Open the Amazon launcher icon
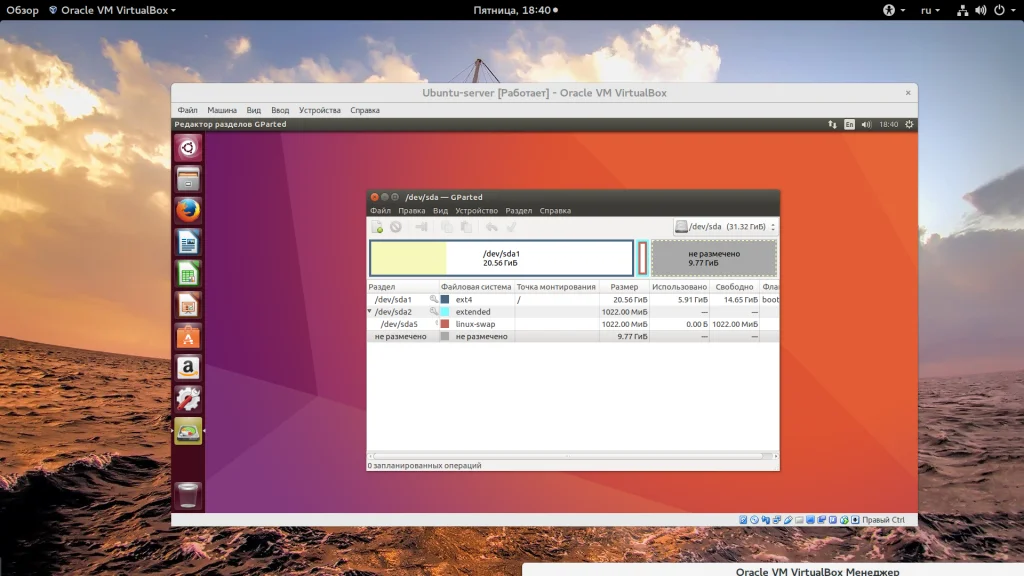Screen dimensions: 1024x576 point(188,368)
